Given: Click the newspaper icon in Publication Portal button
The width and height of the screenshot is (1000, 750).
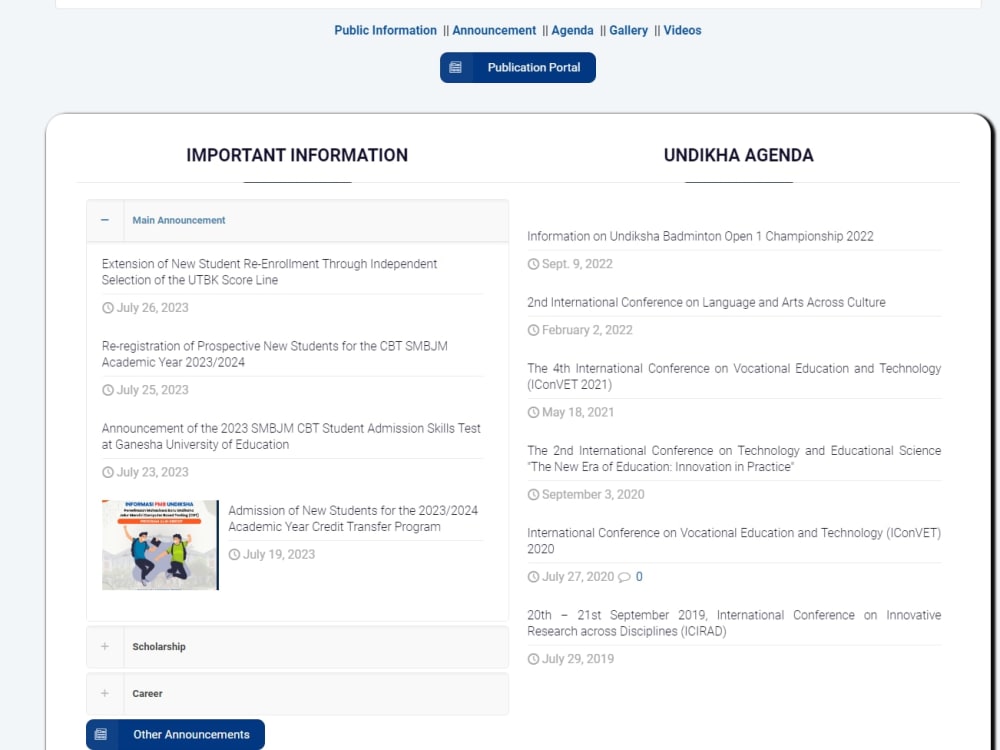Looking at the screenshot, I should 455,68.
